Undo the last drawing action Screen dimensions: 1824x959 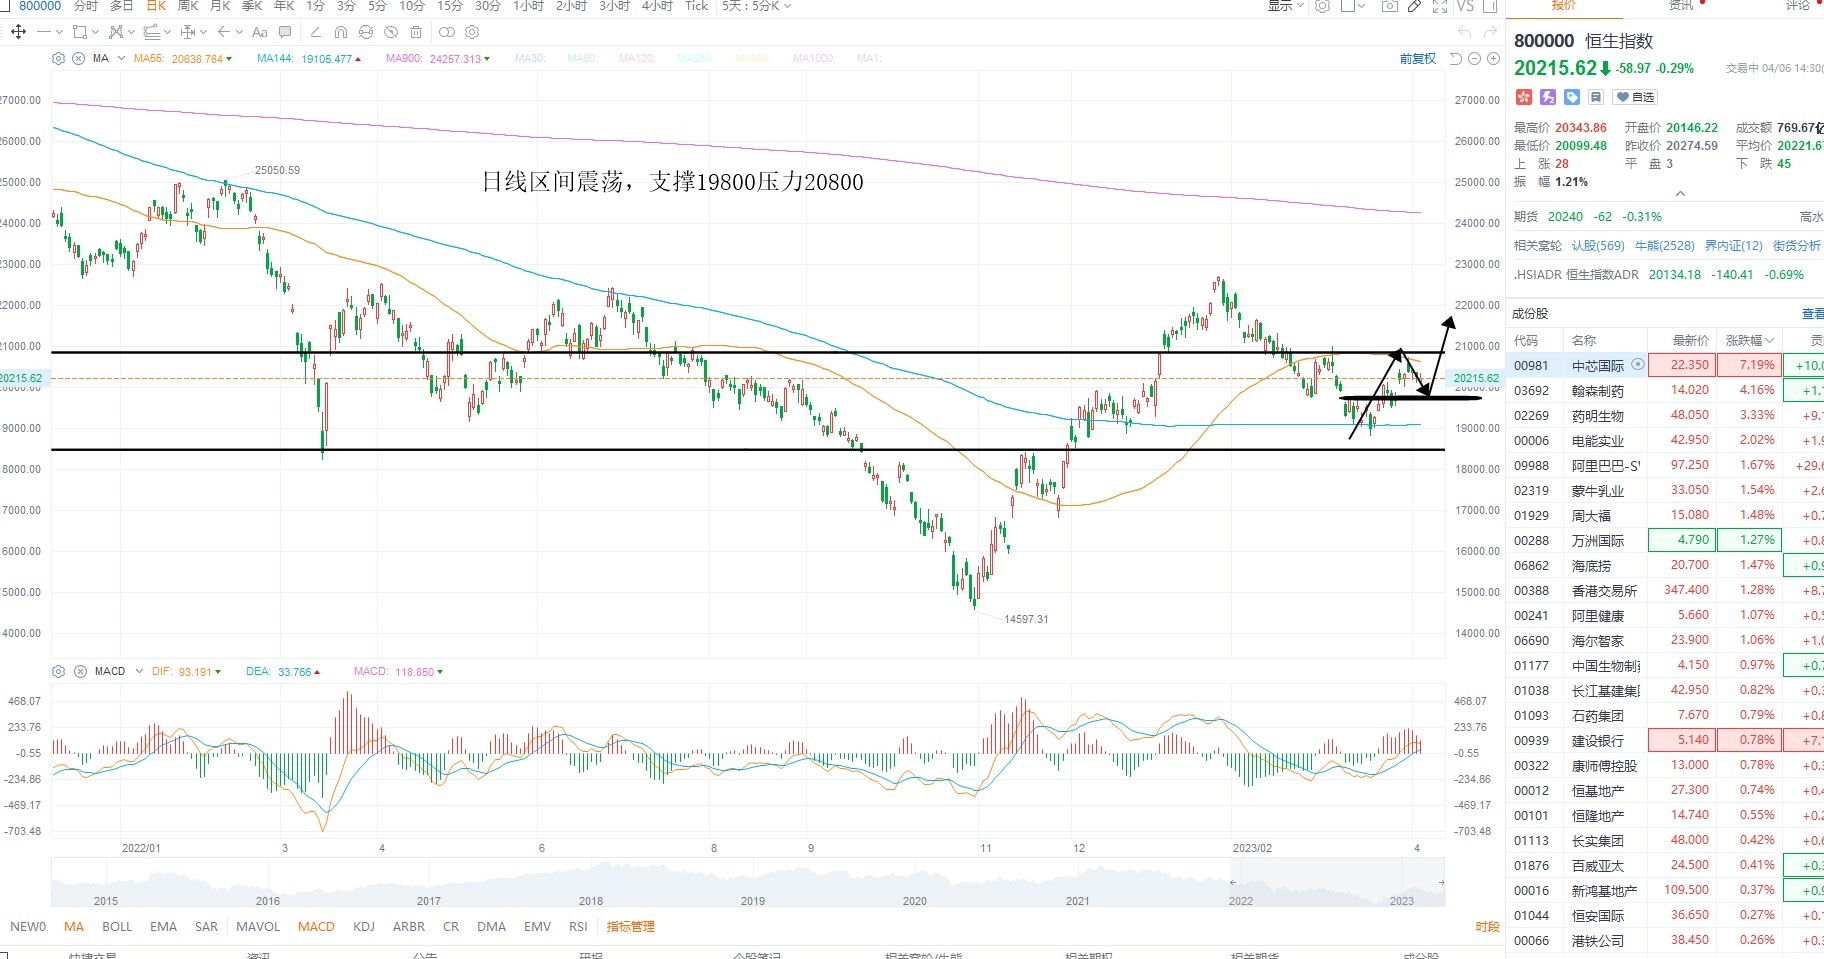click(1465, 32)
